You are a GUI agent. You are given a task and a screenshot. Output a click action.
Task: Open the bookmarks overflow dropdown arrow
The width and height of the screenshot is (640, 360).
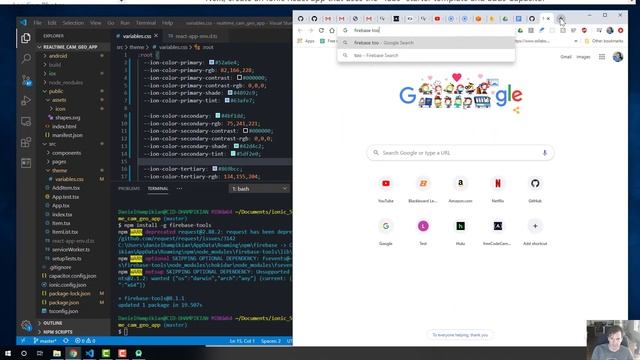point(576,41)
